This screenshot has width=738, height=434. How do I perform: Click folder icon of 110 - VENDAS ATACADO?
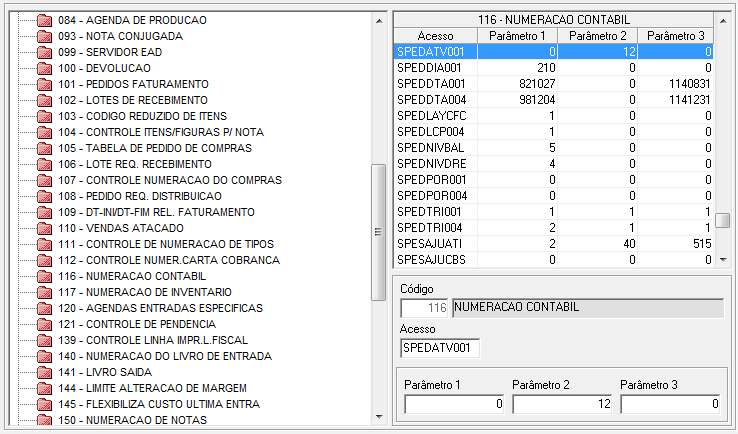coord(44,228)
